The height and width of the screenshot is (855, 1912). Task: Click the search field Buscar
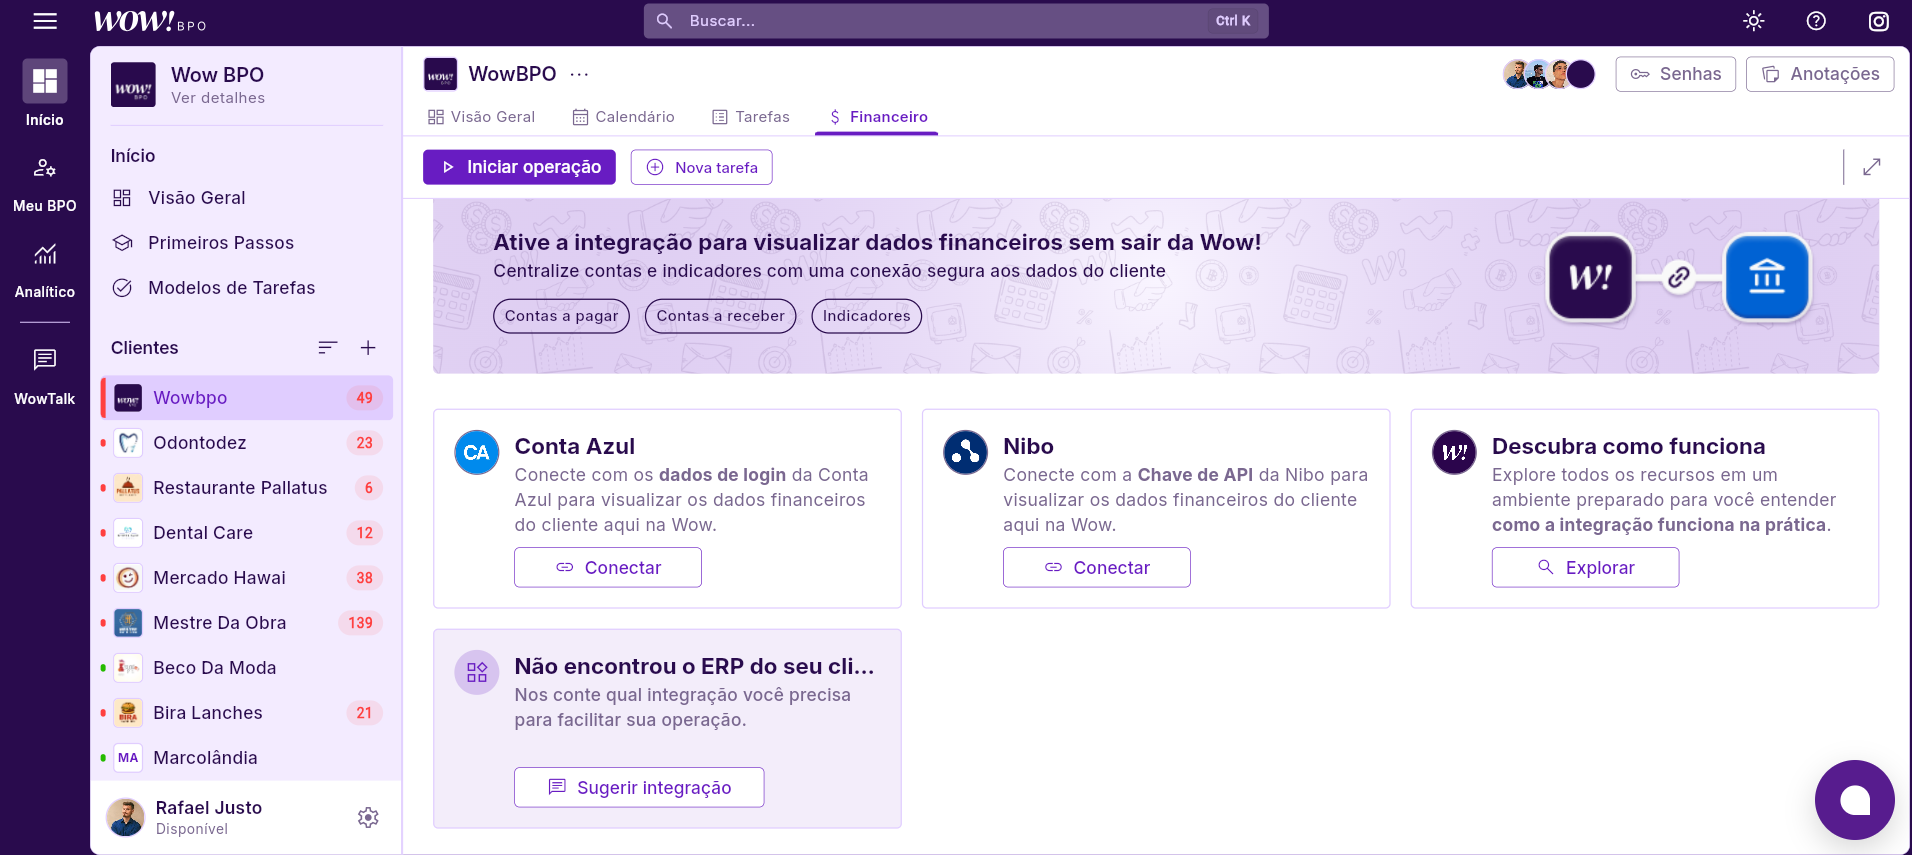pos(940,21)
